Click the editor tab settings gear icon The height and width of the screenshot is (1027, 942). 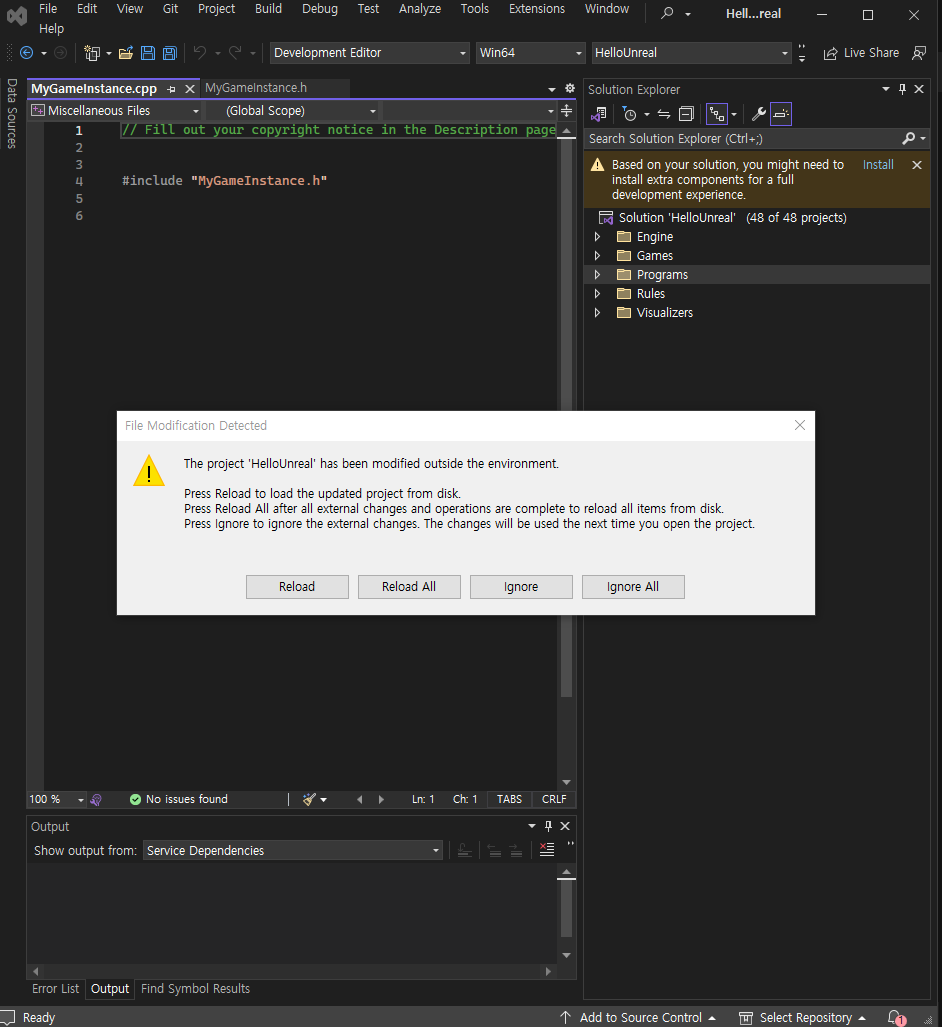570,88
